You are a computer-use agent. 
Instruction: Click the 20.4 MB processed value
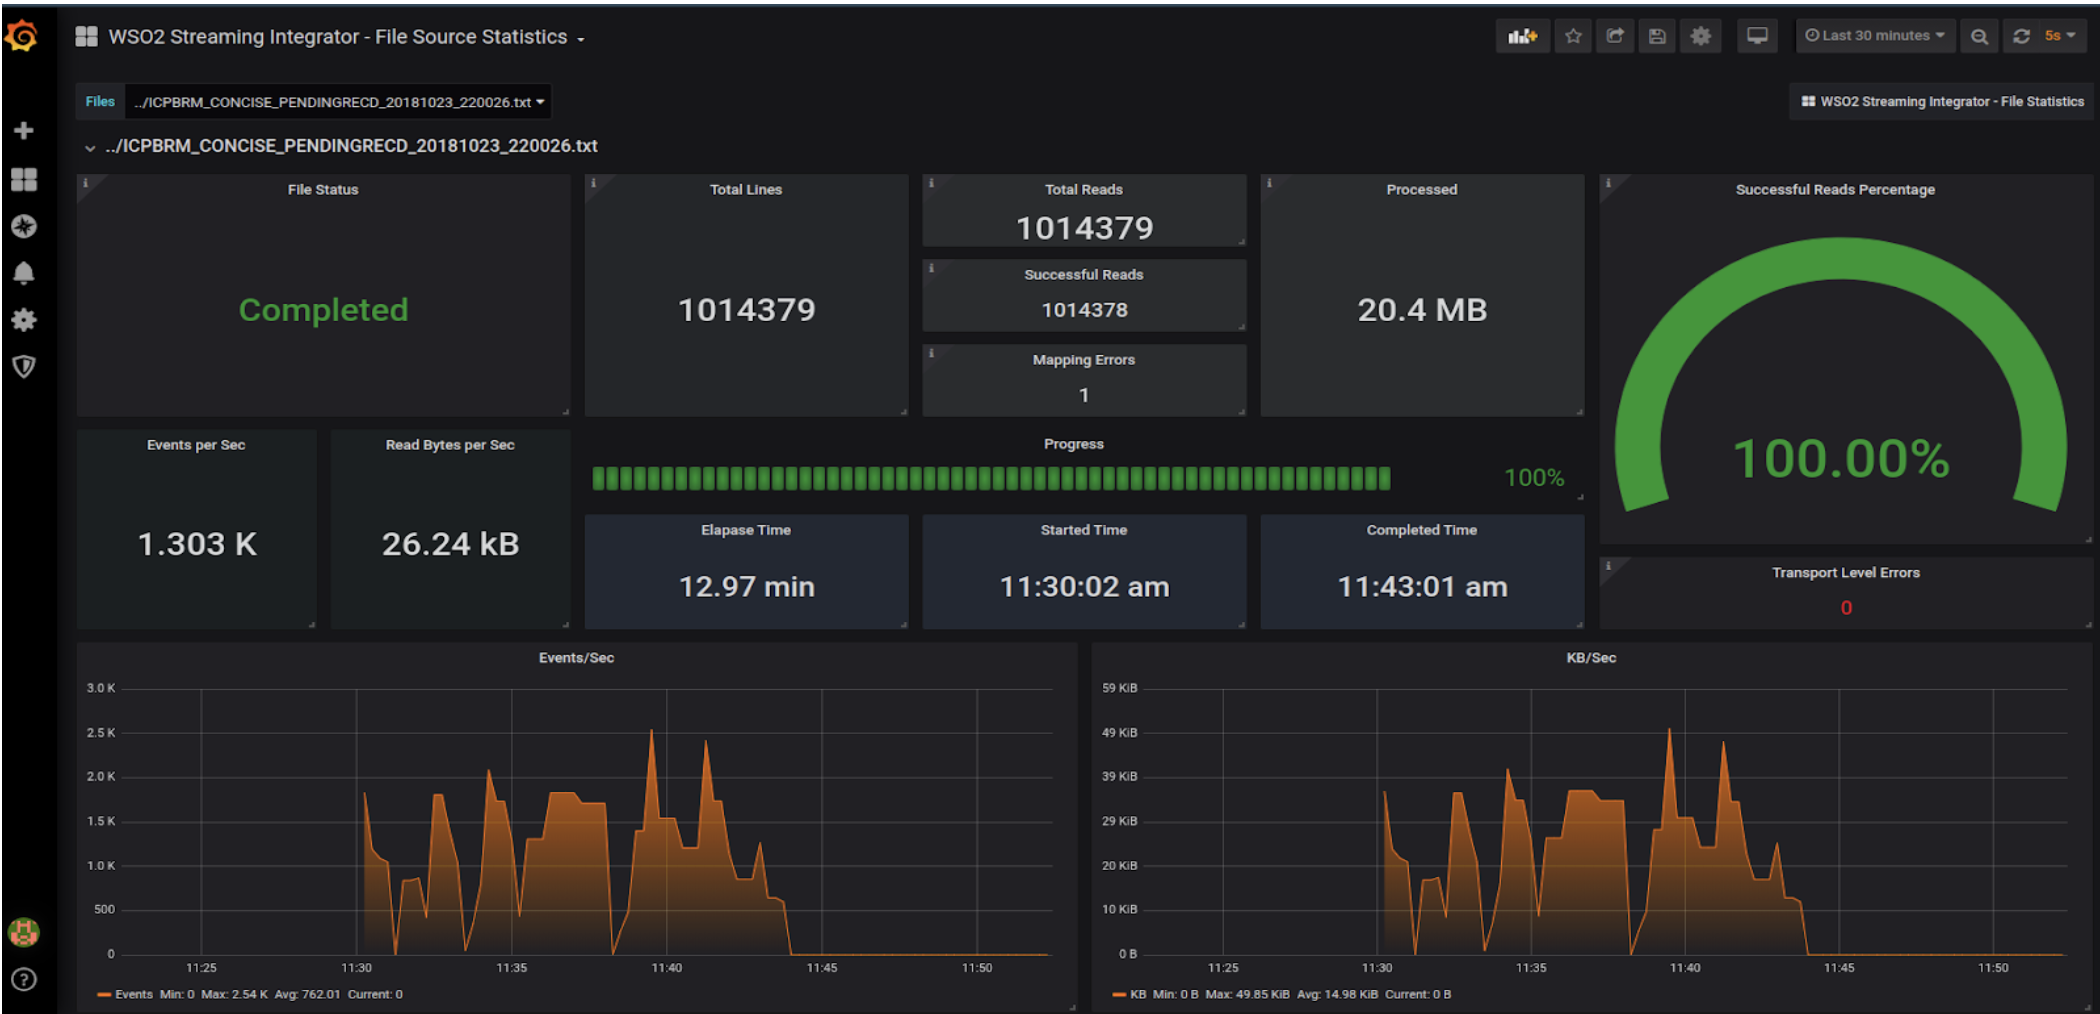[x=1422, y=310]
